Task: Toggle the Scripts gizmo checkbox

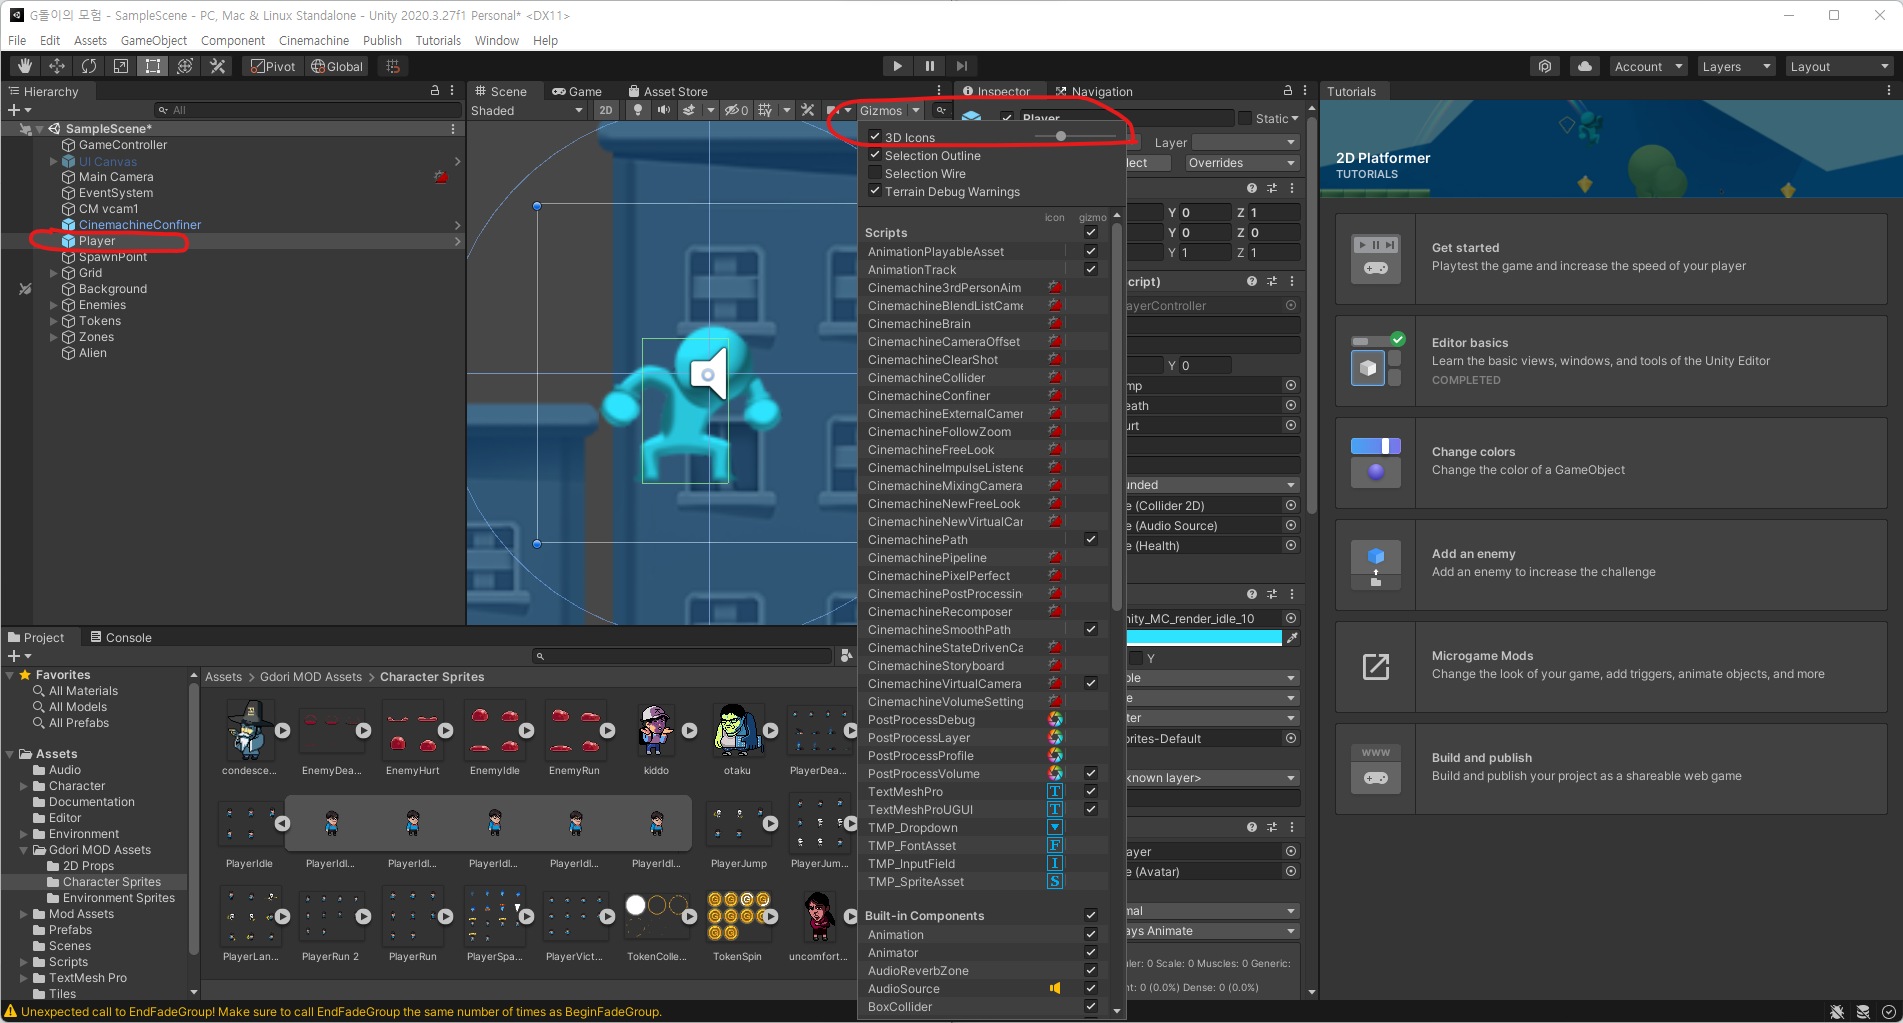Action: pyautogui.click(x=1091, y=232)
